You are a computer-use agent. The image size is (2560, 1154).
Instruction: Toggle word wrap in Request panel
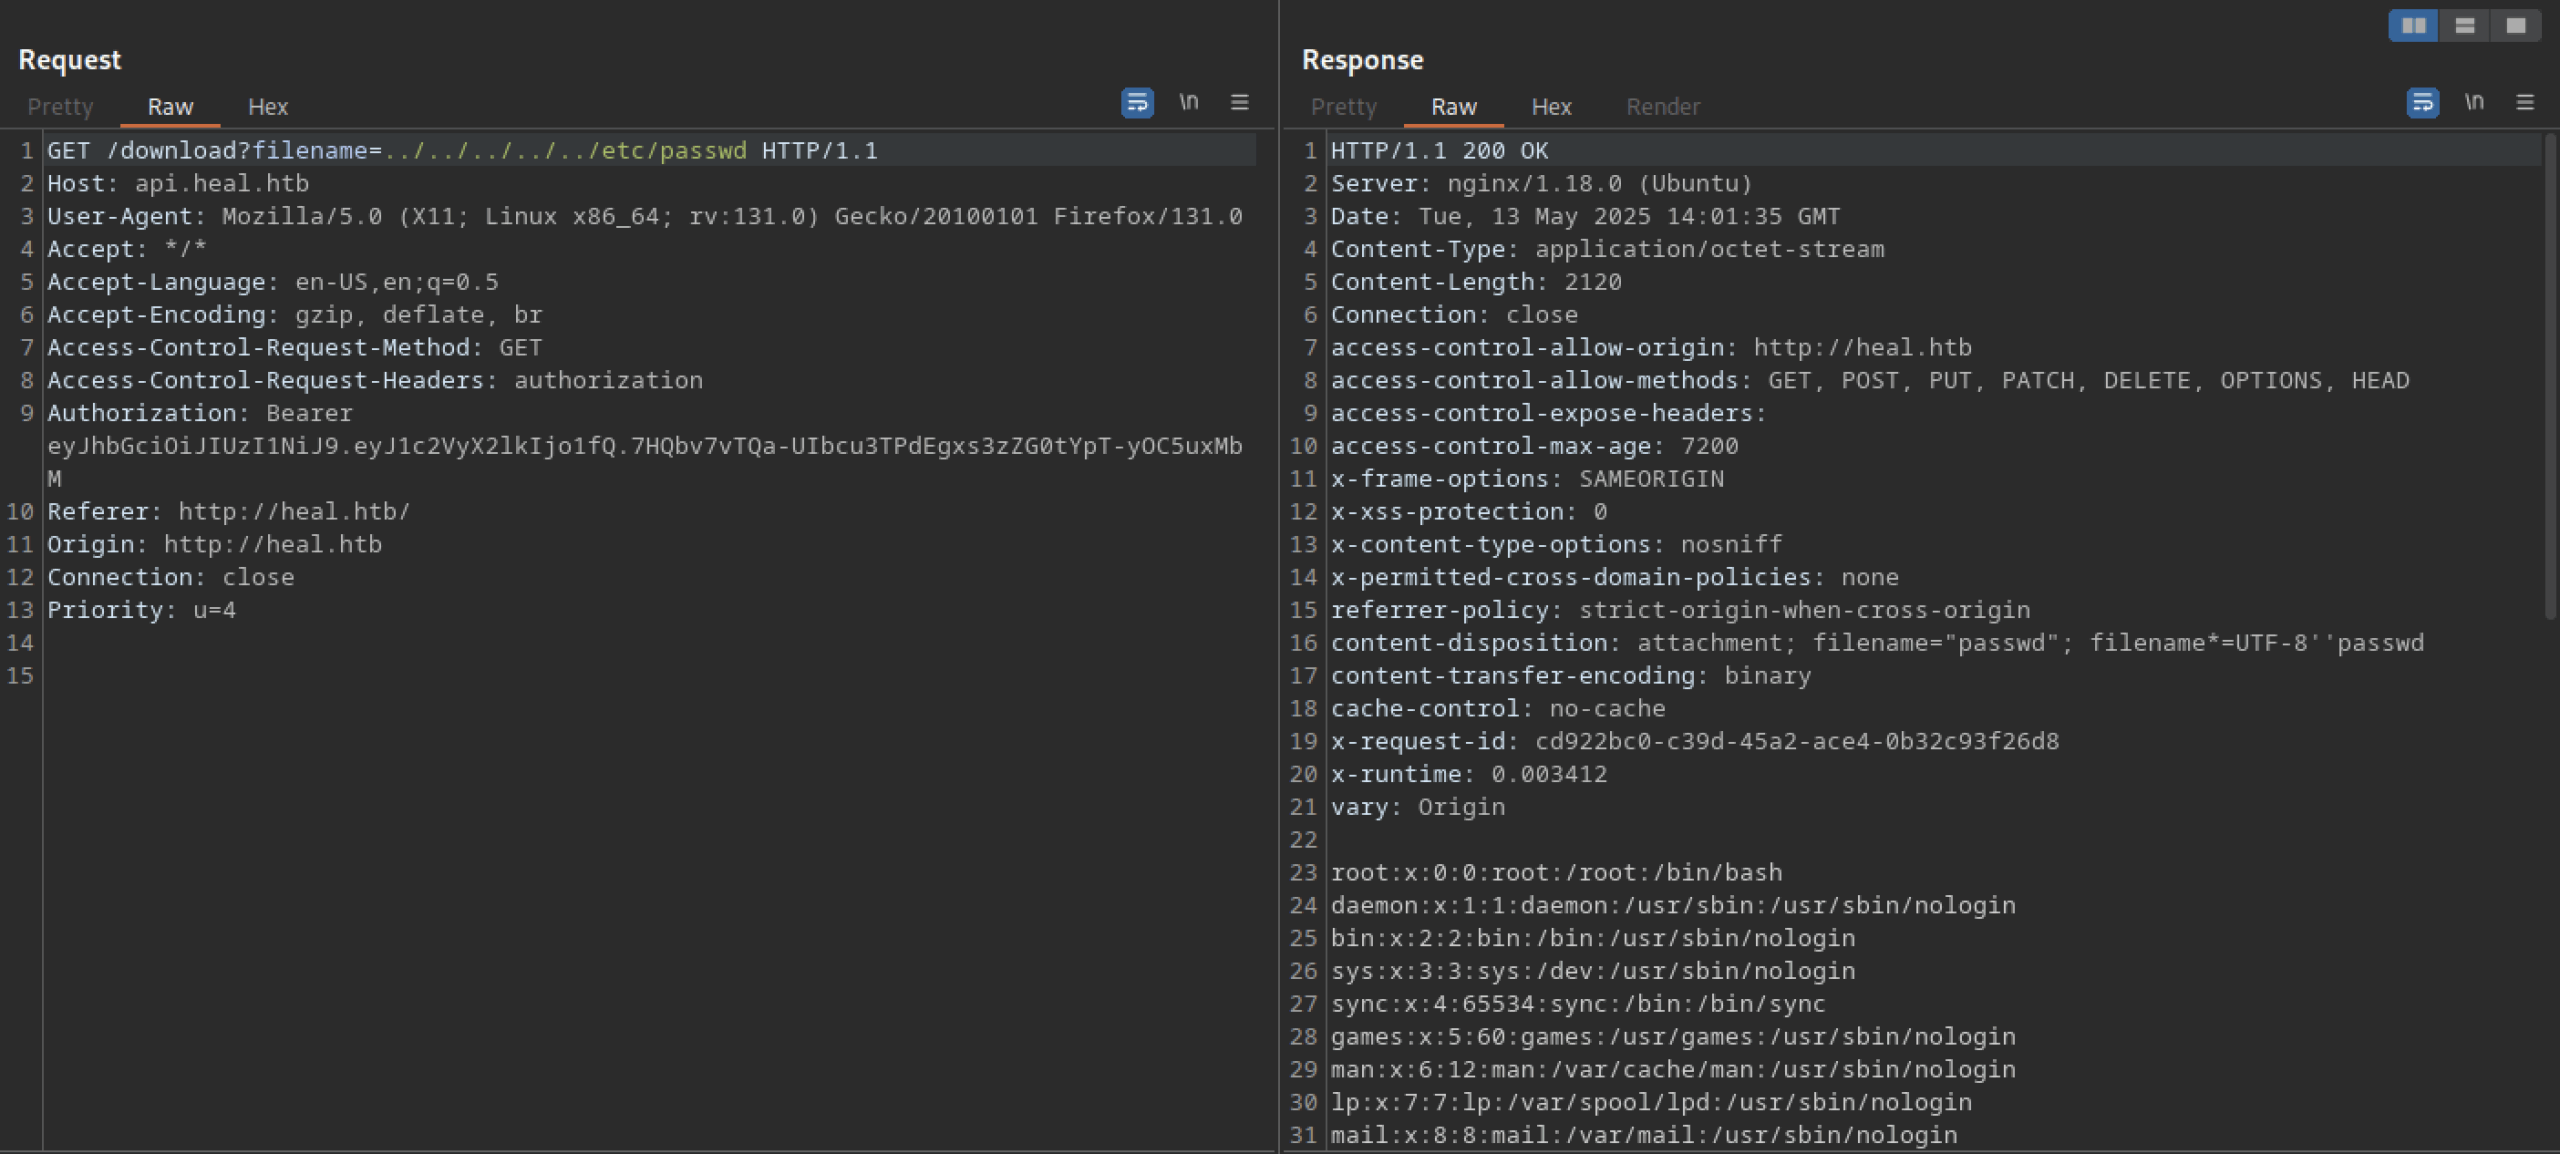(1137, 102)
